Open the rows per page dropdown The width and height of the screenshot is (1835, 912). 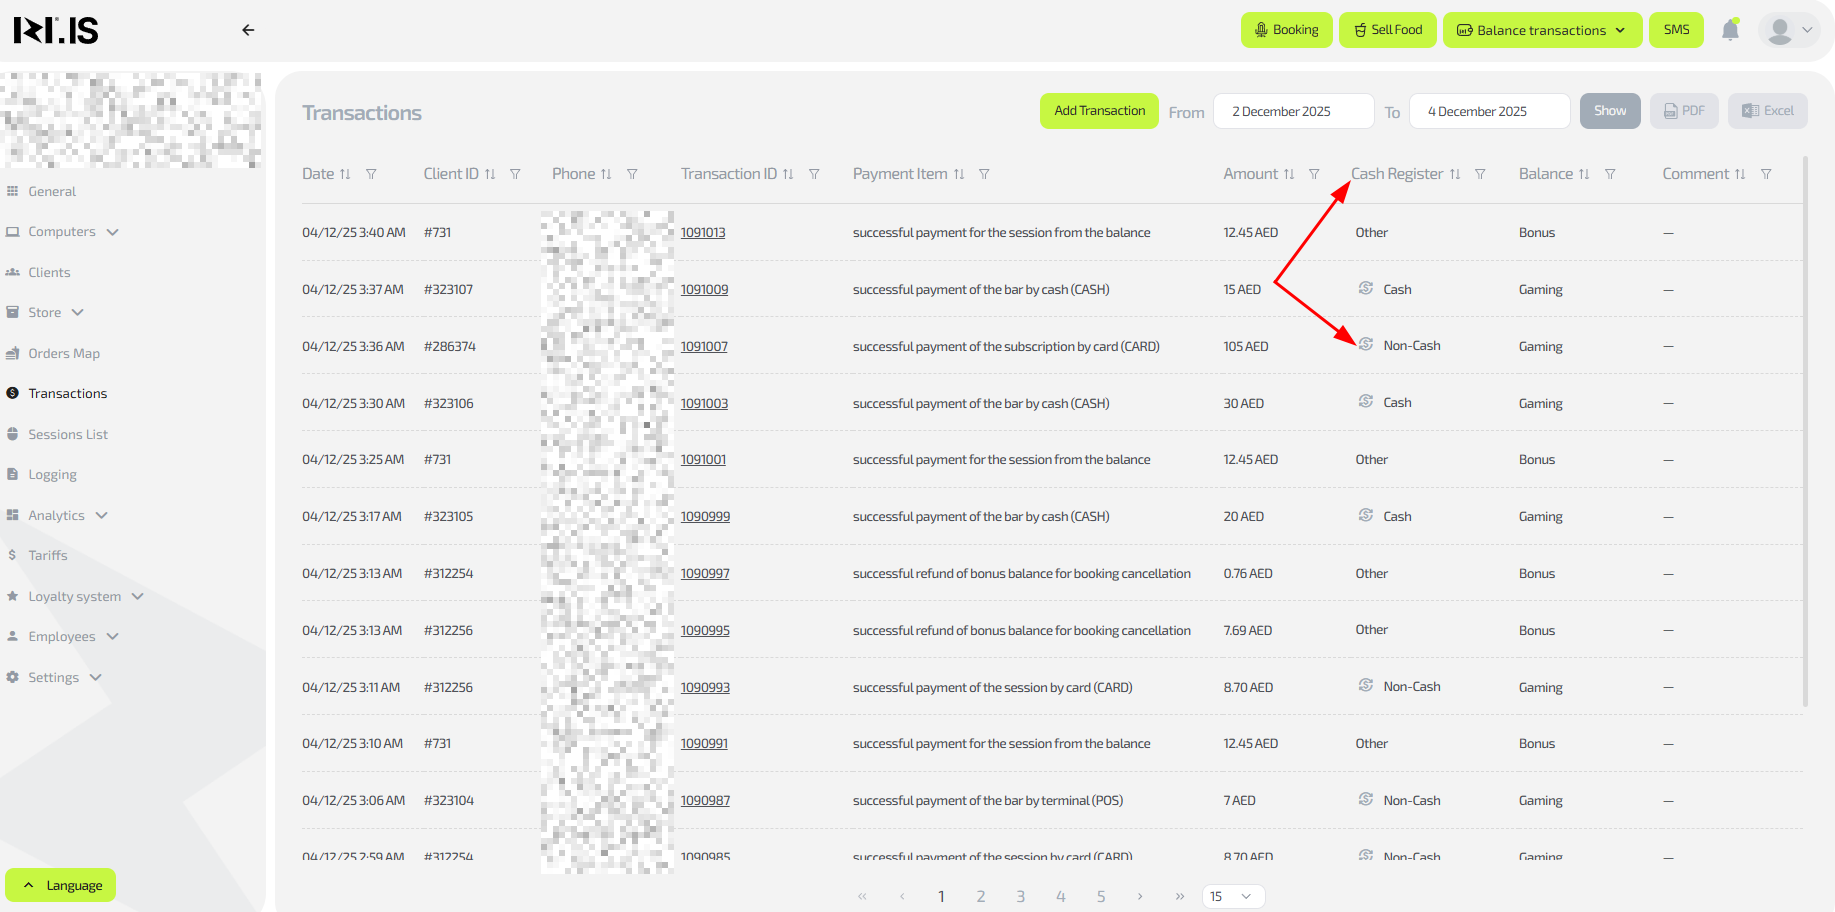point(1233,896)
